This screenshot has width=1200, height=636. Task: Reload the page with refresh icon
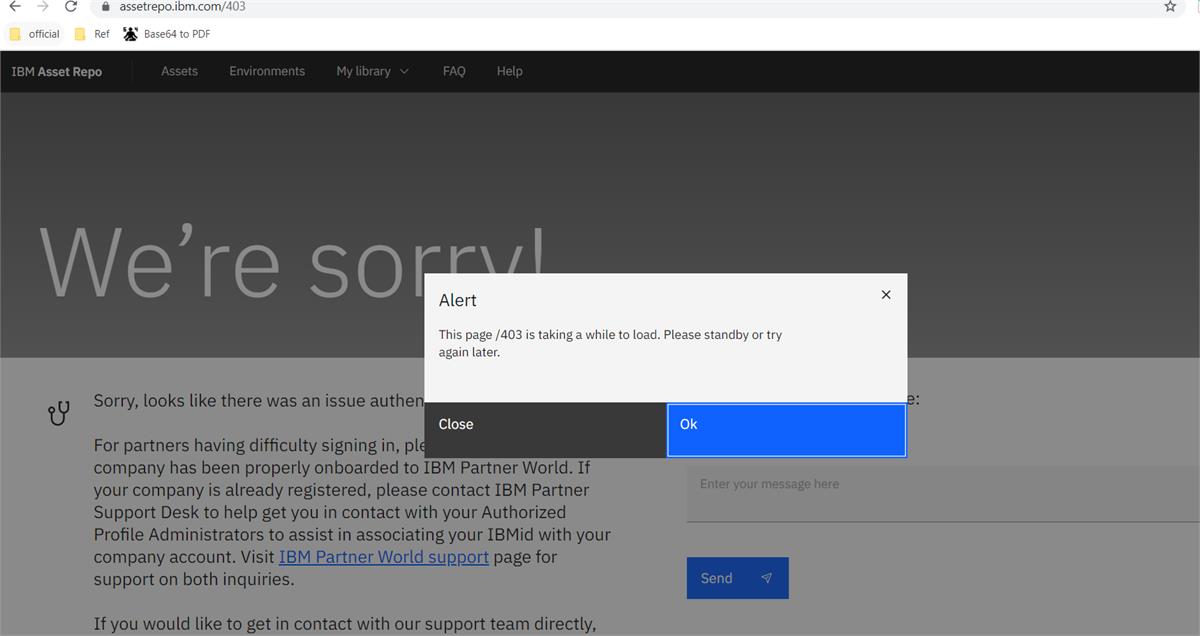pos(71,6)
